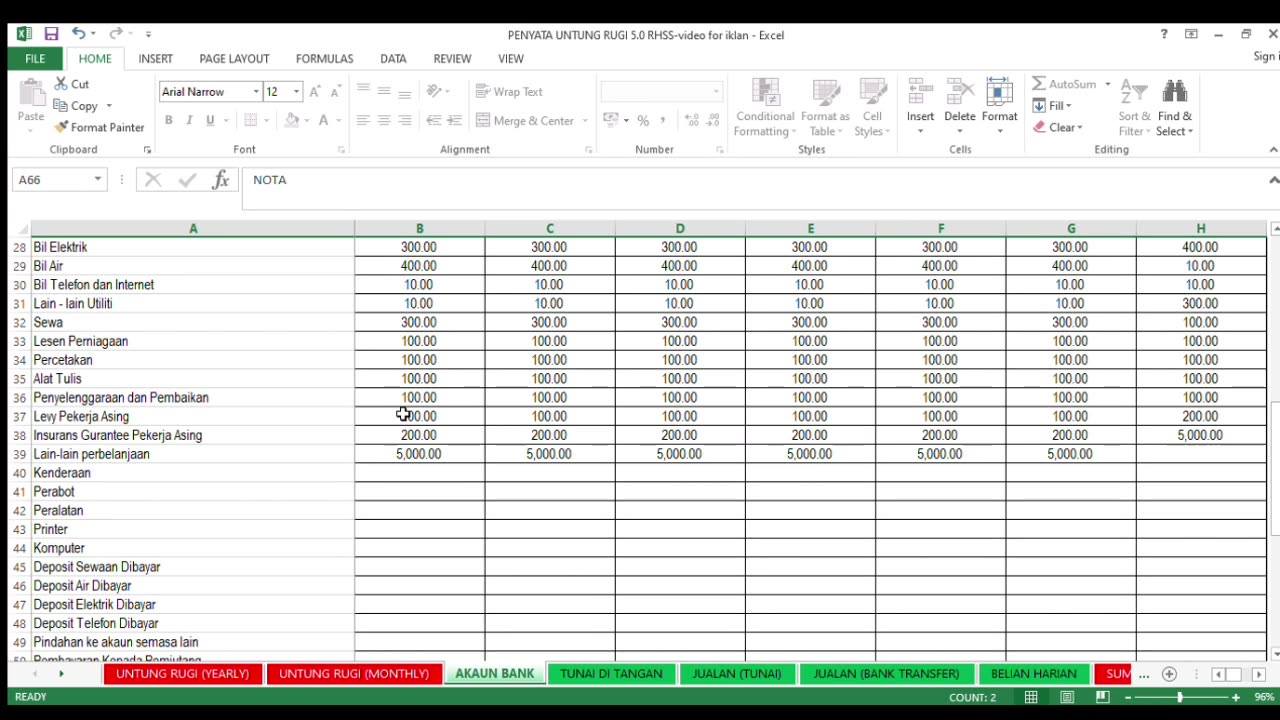Viewport: 1280px width, 720px height.
Task: Toggle Bold formatting
Action: [x=168, y=120]
